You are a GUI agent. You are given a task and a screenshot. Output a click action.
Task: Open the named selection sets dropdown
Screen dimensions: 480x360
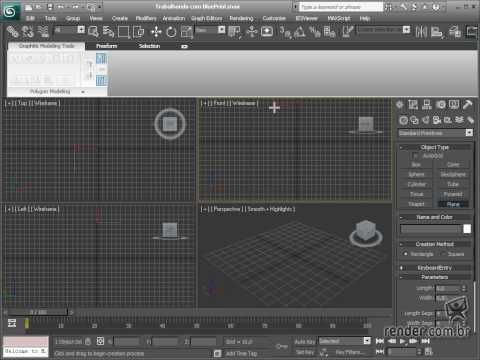coord(384,30)
